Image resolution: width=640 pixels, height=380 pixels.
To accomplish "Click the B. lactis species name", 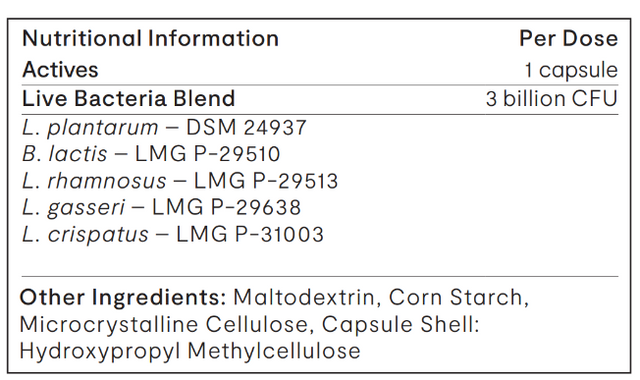I will 64,154.
